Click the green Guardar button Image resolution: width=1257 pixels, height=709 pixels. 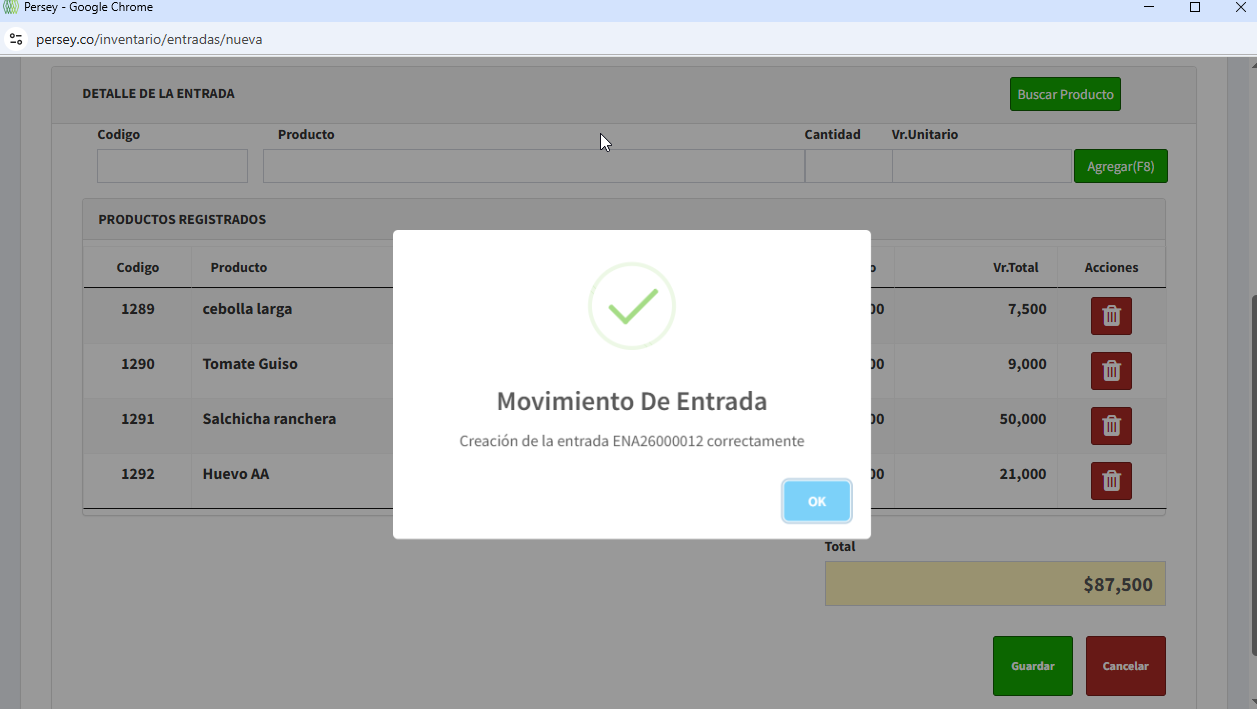click(x=1032, y=666)
